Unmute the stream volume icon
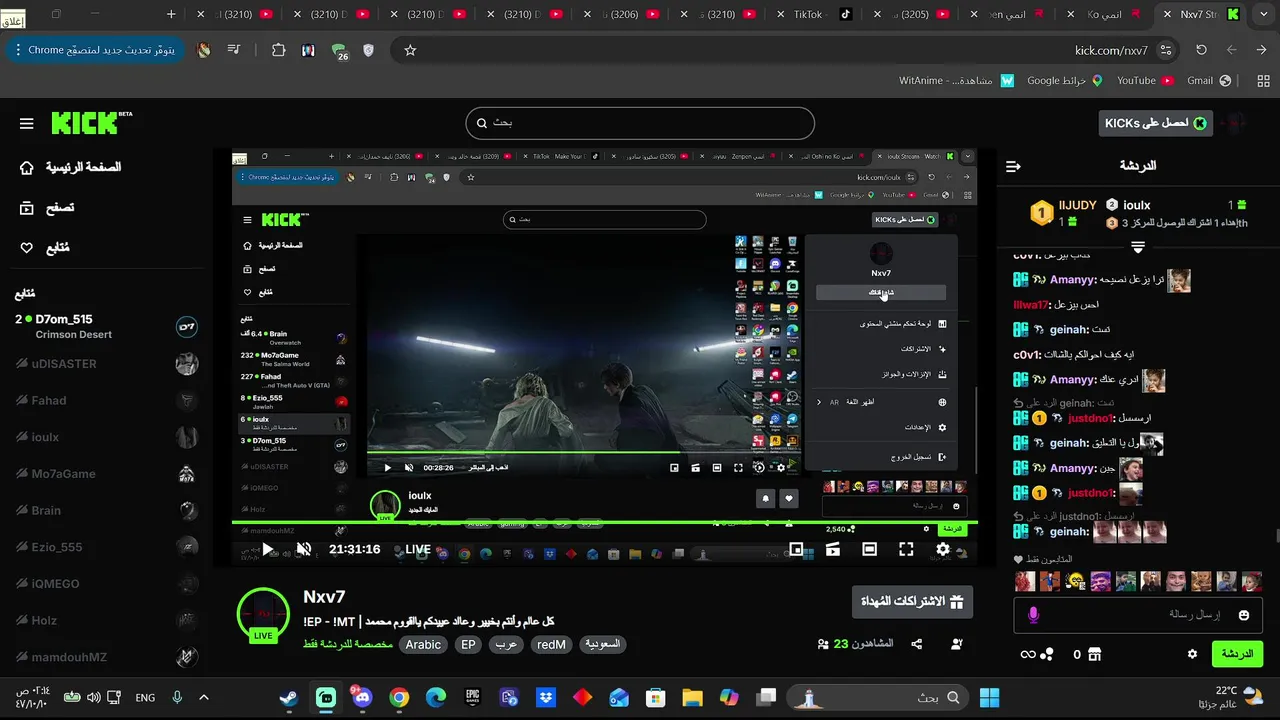Screen dimensions: 1280x720 click(x=304, y=549)
